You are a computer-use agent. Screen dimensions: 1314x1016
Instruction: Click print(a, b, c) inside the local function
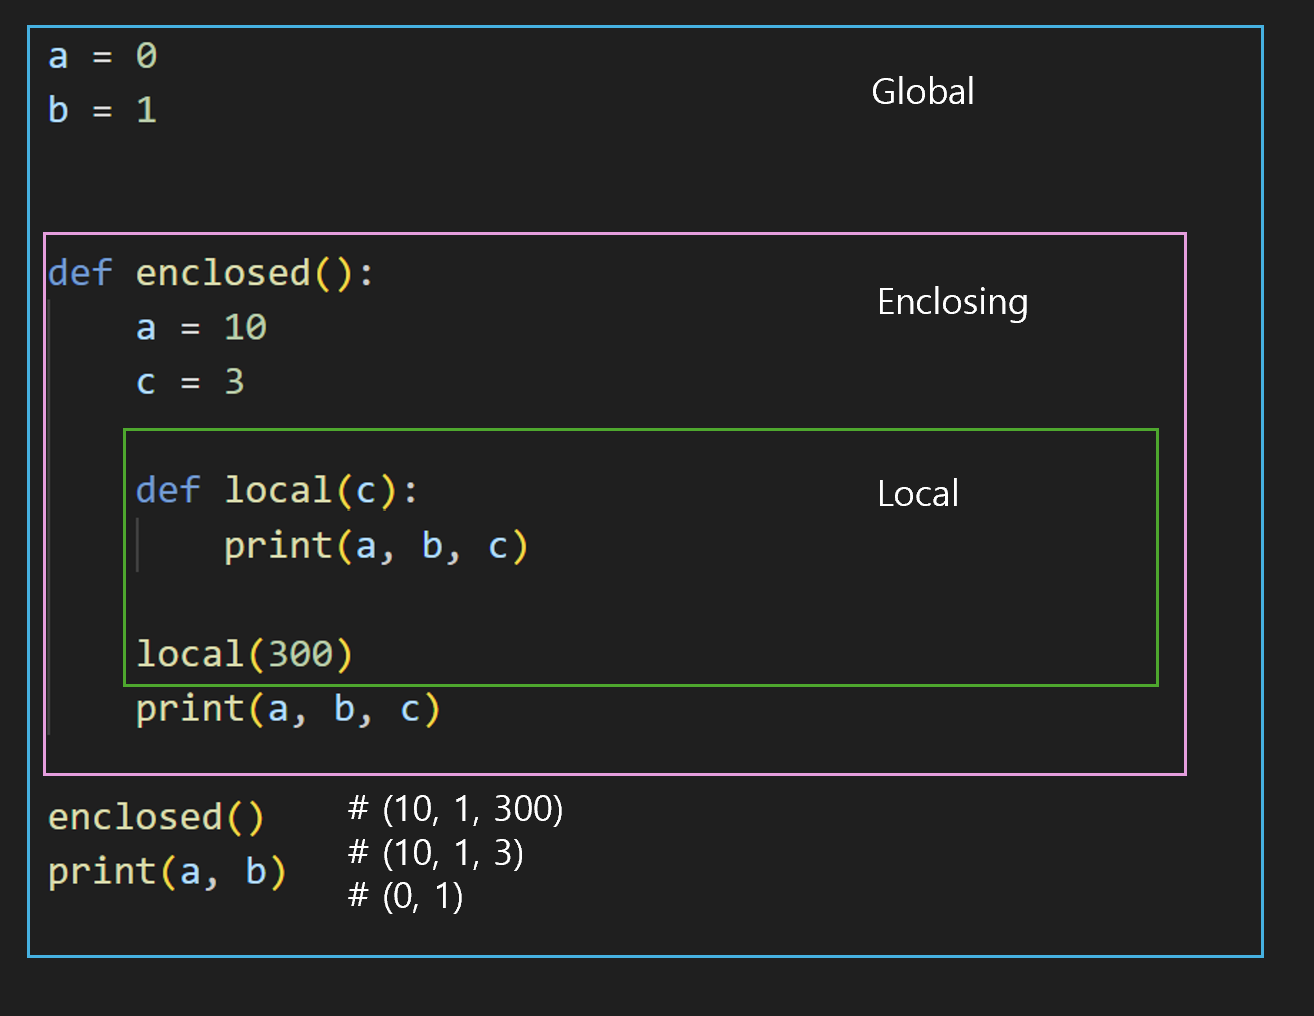tap(375, 546)
